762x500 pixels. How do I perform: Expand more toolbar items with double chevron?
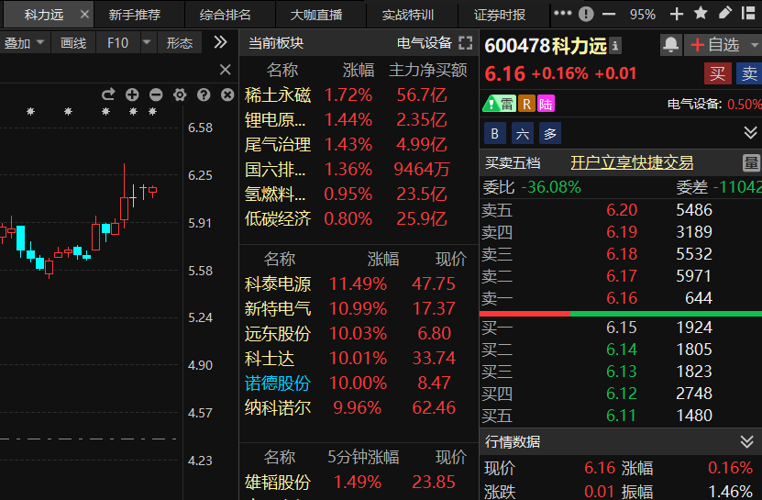[220, 42]
